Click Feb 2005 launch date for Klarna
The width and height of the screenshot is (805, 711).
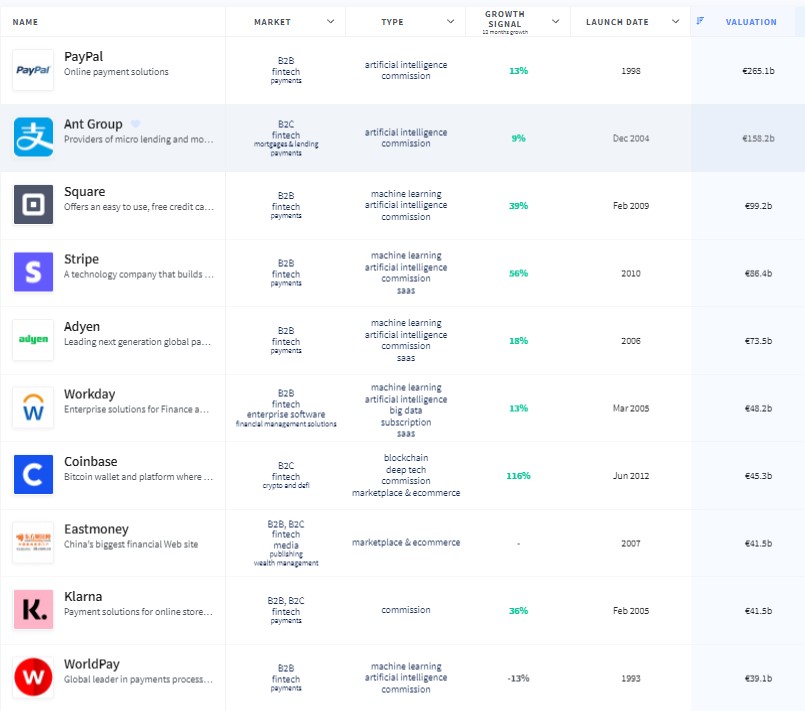tap(630, 611)
